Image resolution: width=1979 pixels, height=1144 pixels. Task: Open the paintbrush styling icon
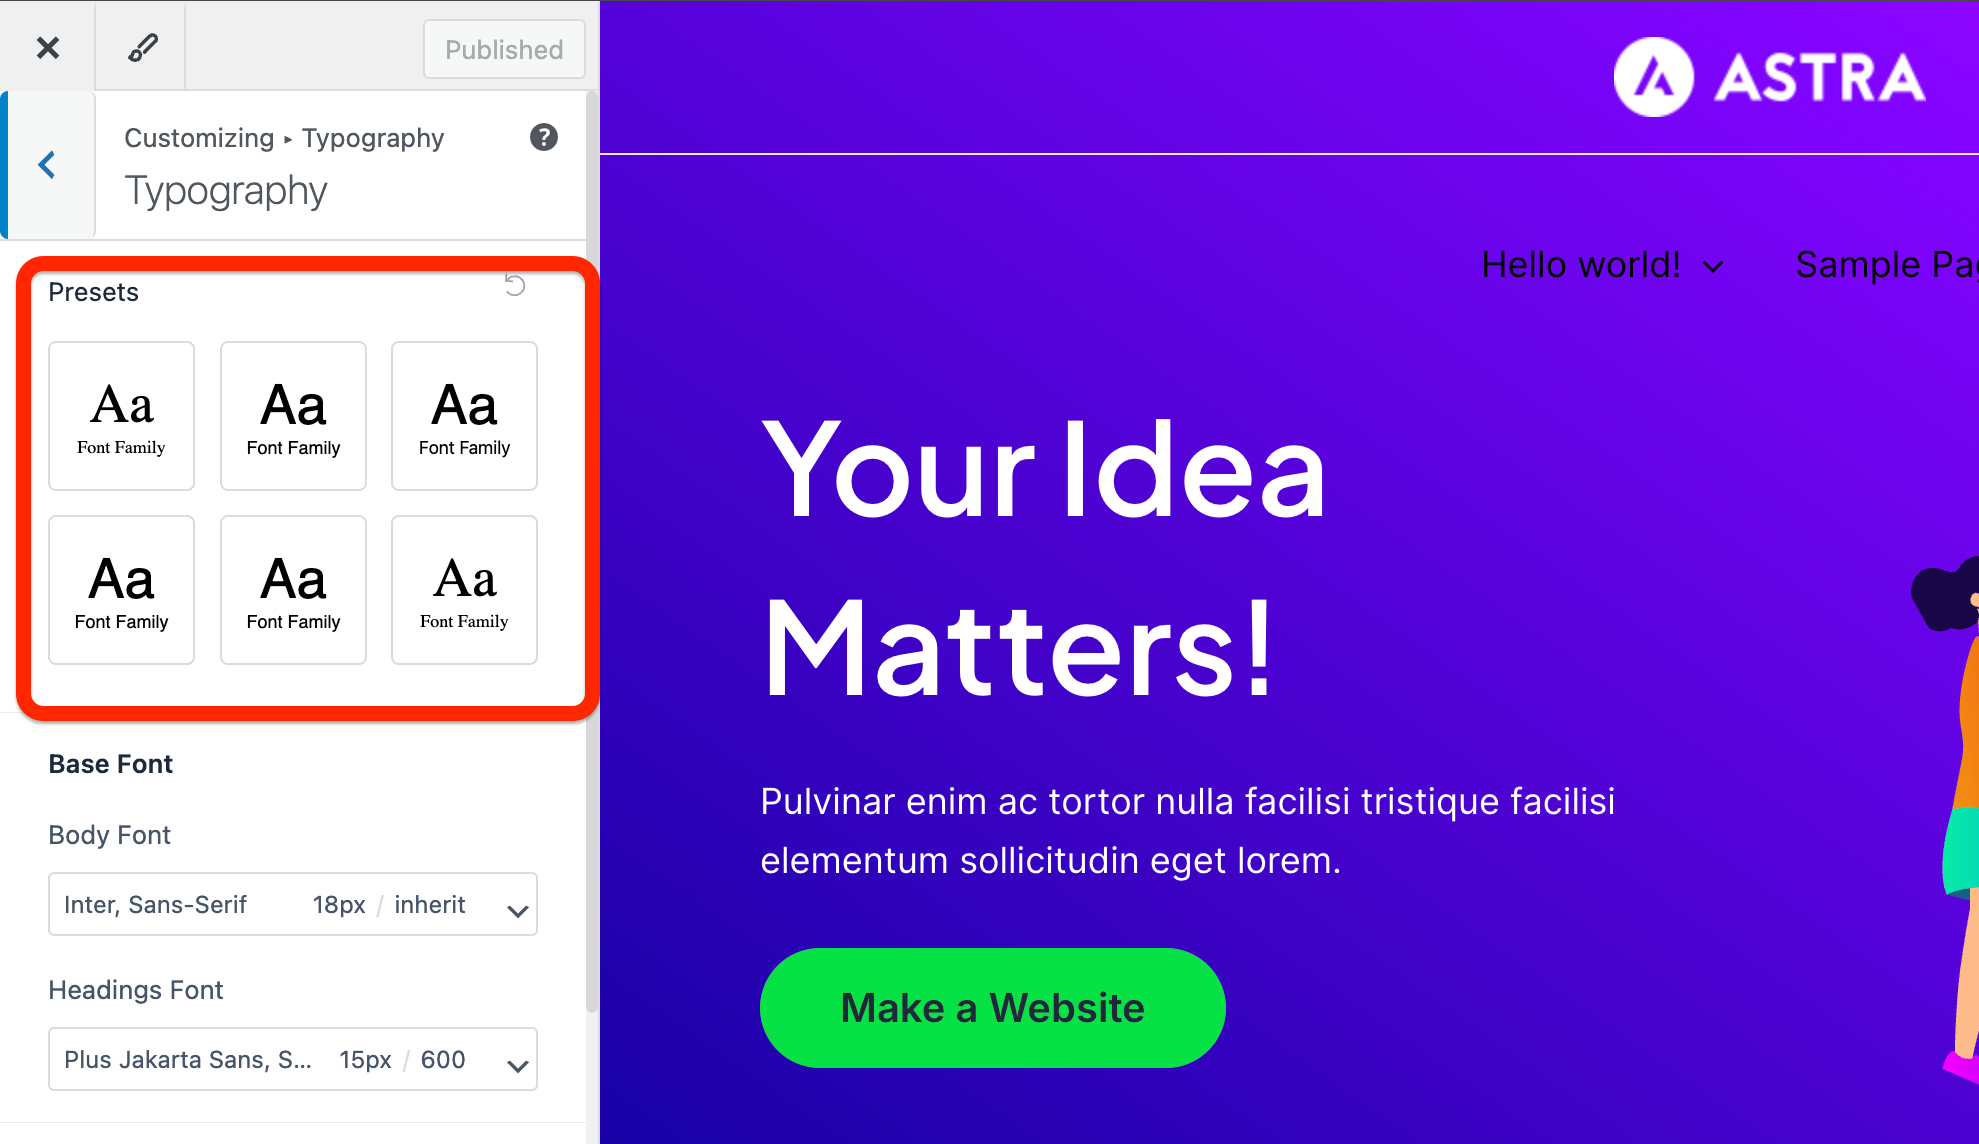142,47
